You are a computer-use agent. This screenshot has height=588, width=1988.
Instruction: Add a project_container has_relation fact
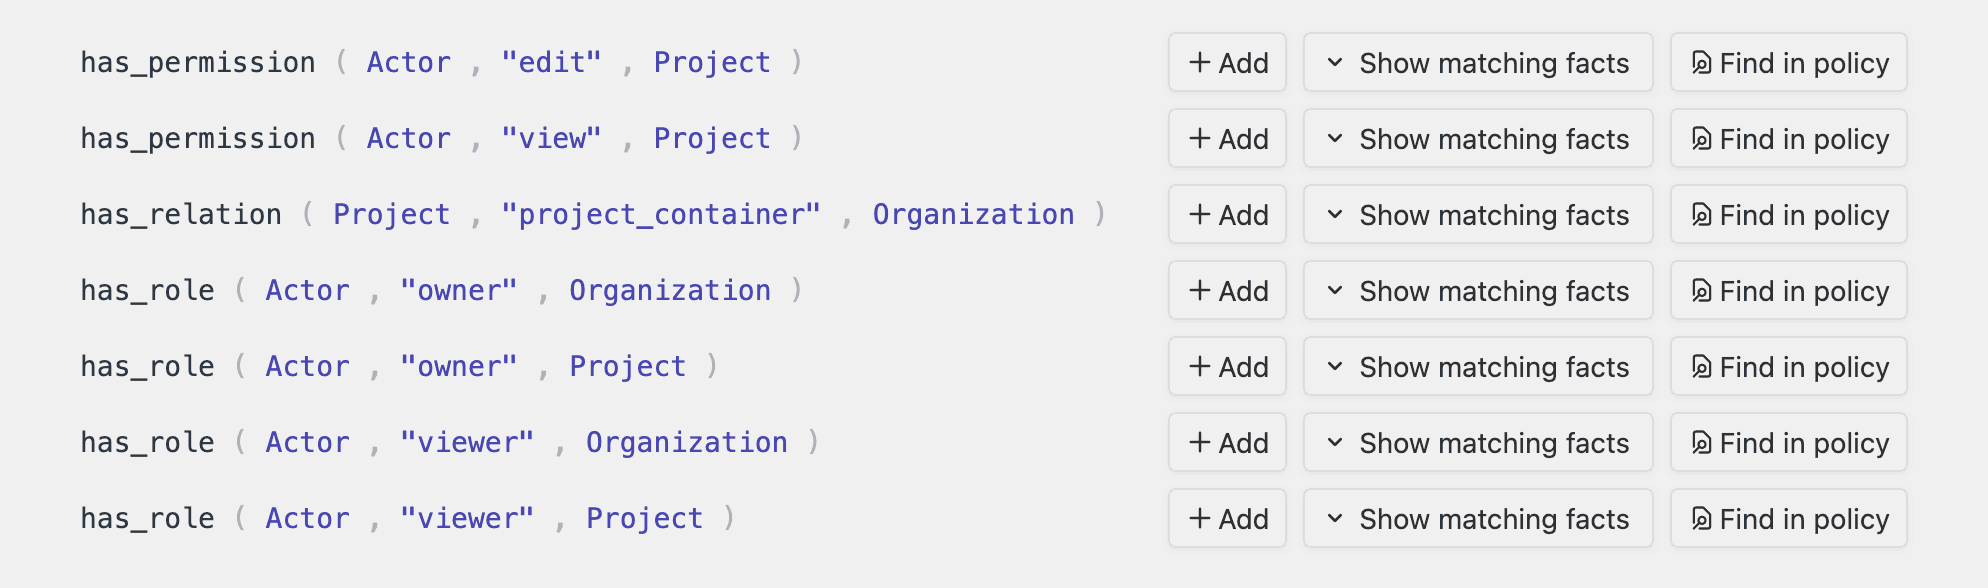(x=1228, y=215)
